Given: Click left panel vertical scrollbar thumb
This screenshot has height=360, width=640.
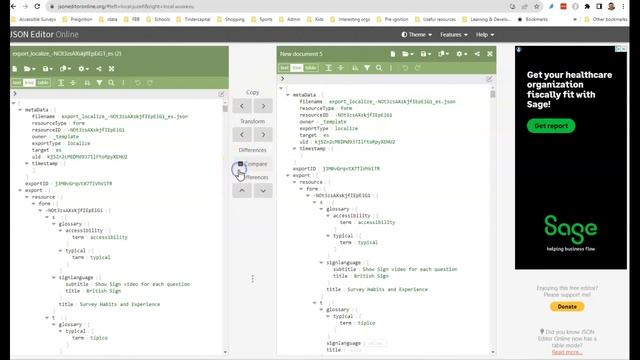Looking at the screenshot, I should tap(225, 108).
